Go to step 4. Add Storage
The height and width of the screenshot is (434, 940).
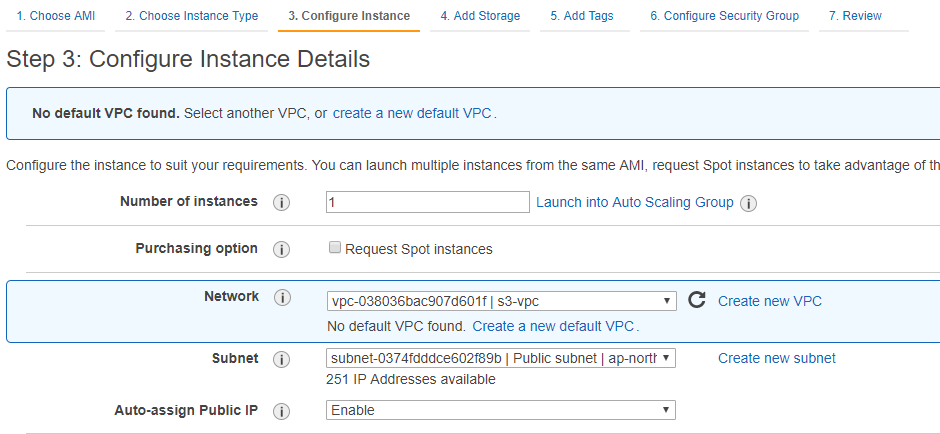point(480,16)
